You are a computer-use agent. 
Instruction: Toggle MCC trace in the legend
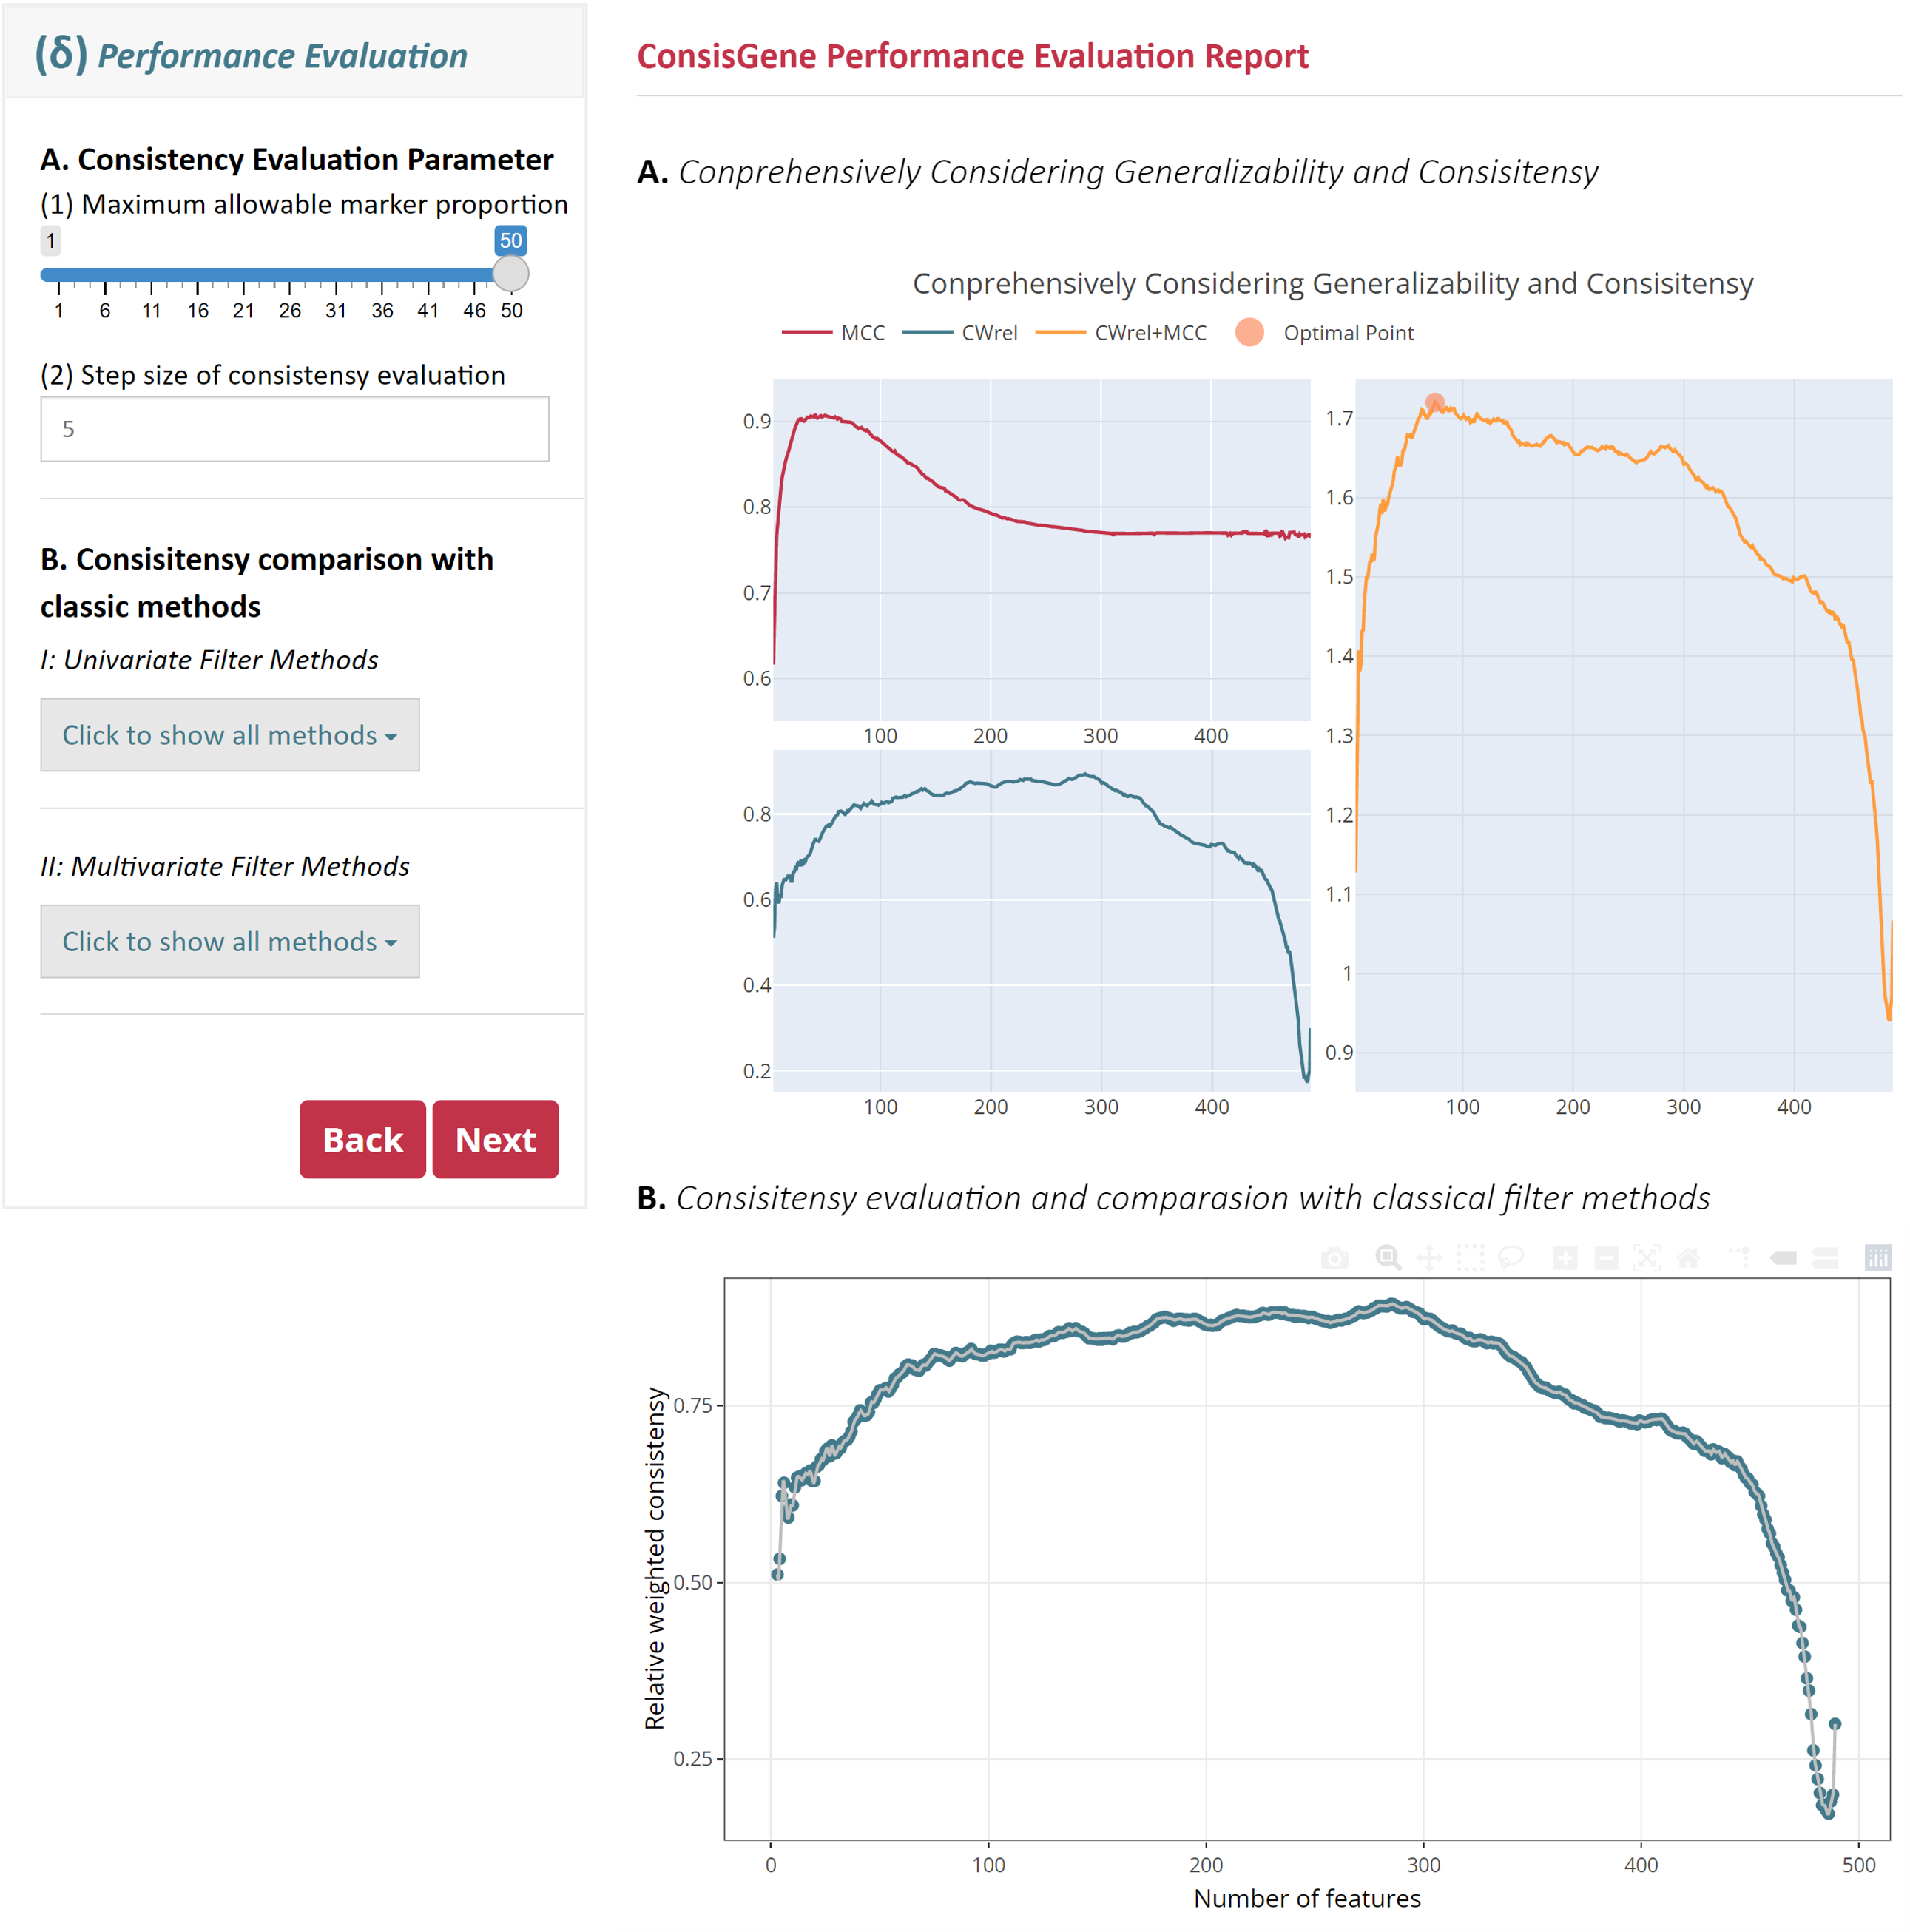point(833,333)
